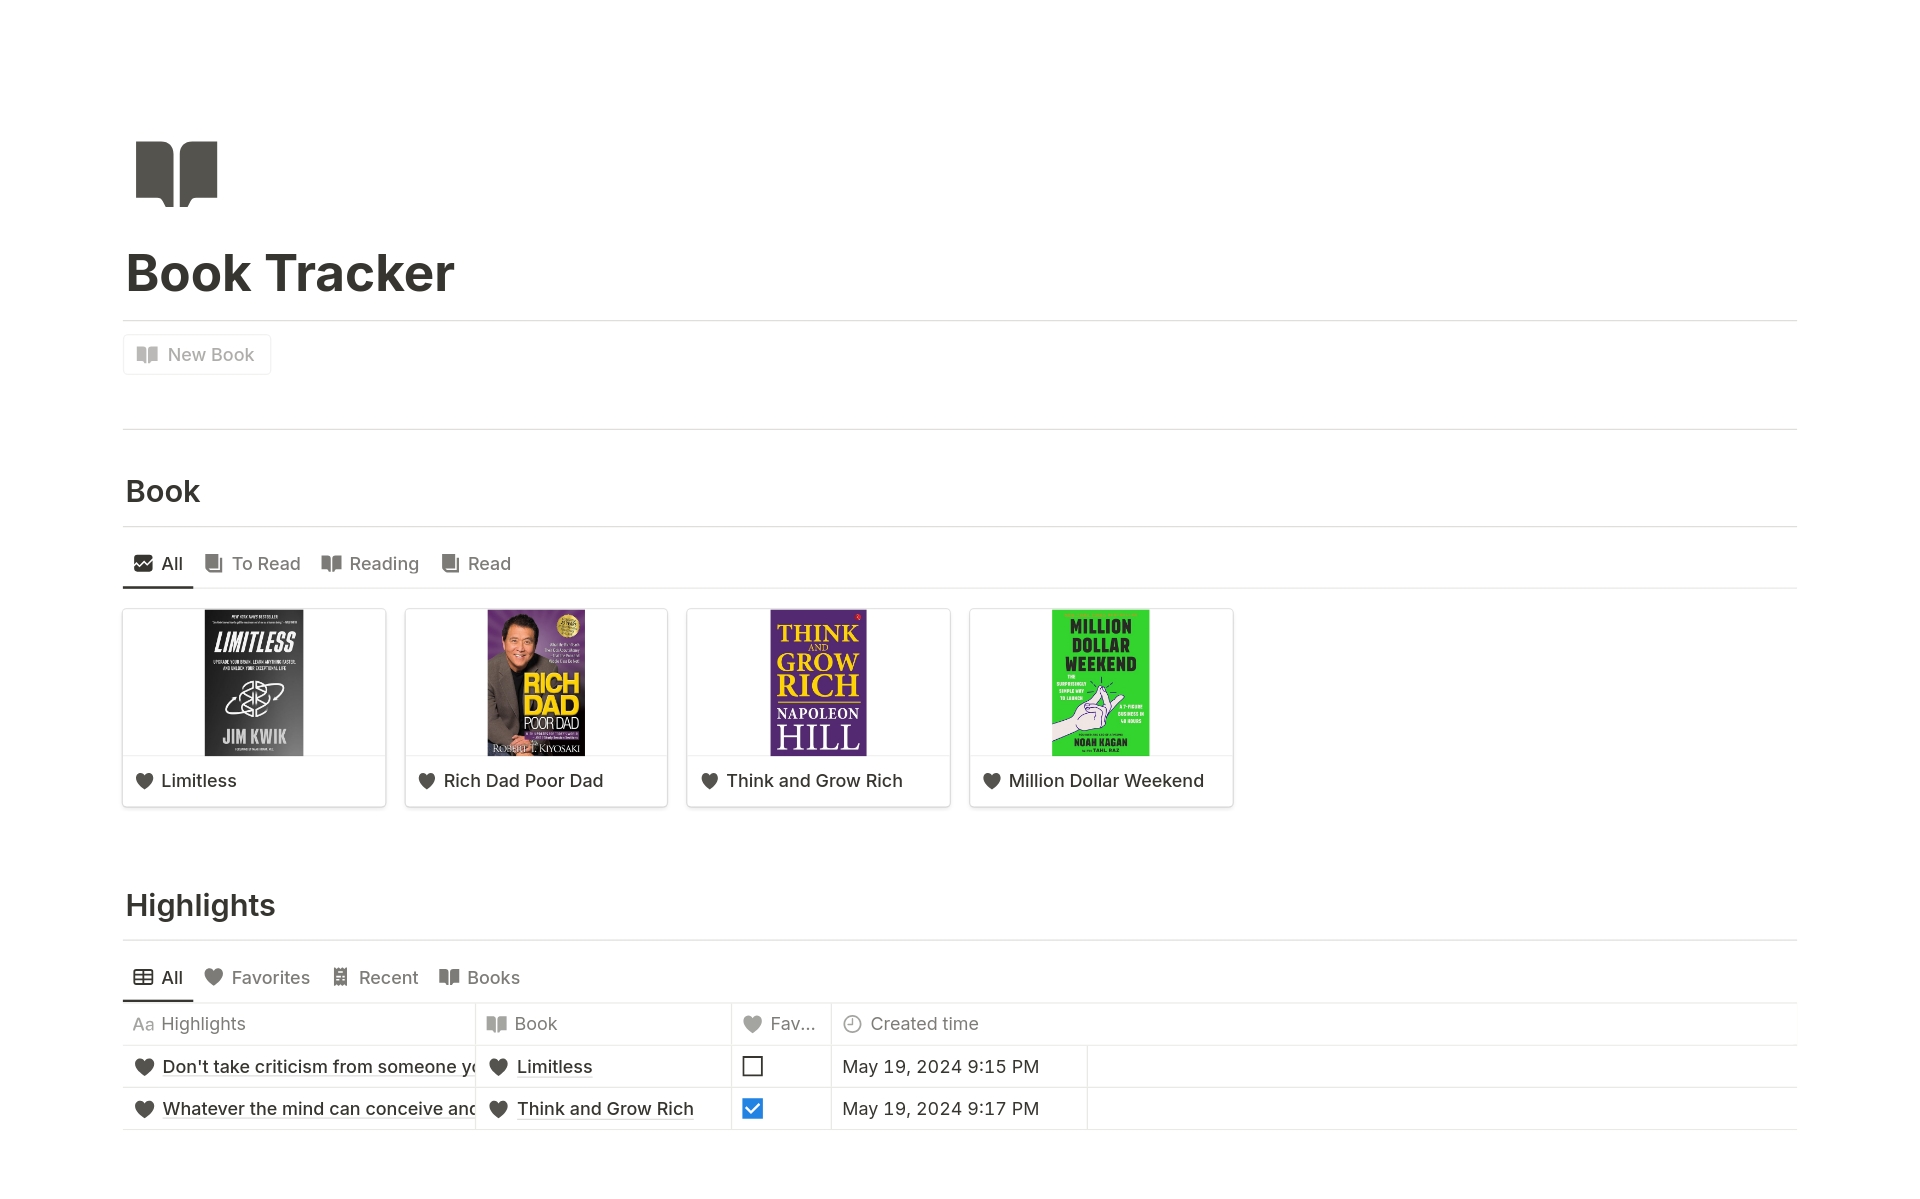
Task: Open the Limitless link in Book column
Action: click(554, 1067)
